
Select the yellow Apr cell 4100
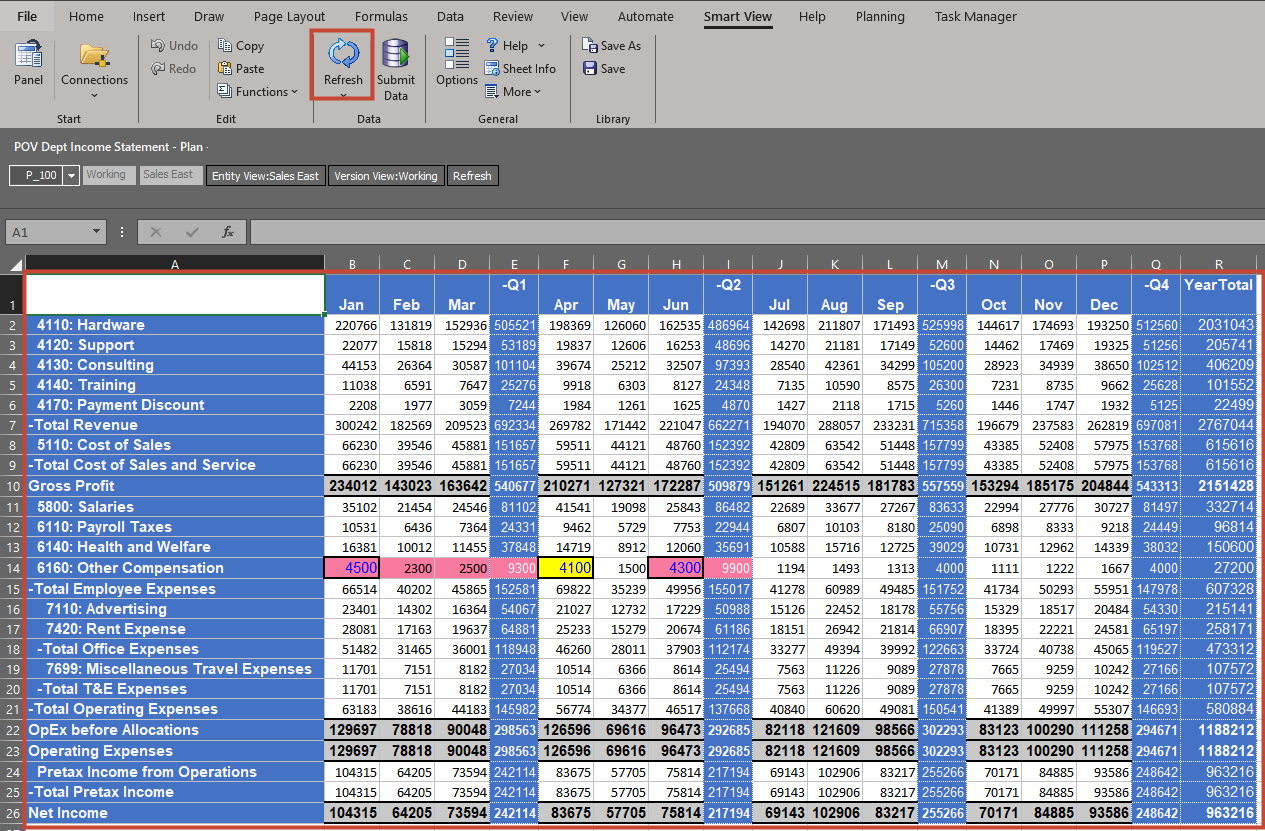[x=566, y=568]
